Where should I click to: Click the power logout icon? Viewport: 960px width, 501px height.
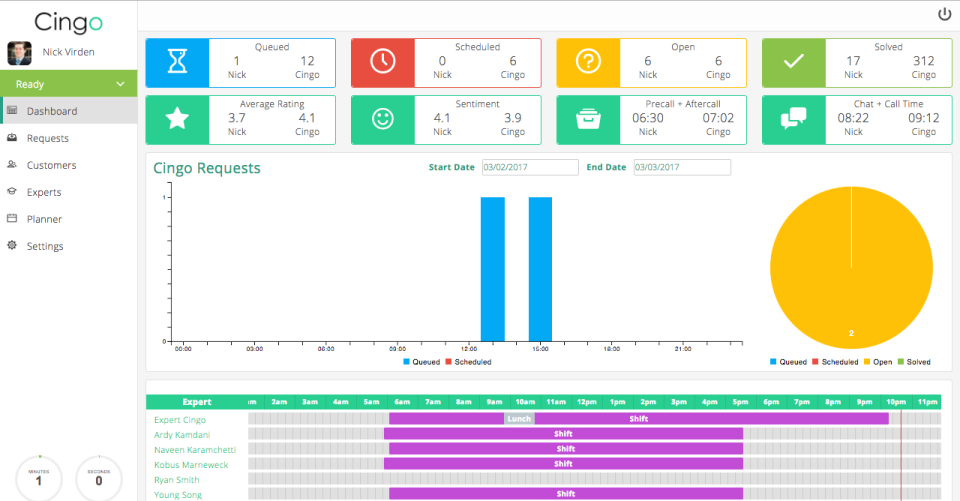point(944,14)
